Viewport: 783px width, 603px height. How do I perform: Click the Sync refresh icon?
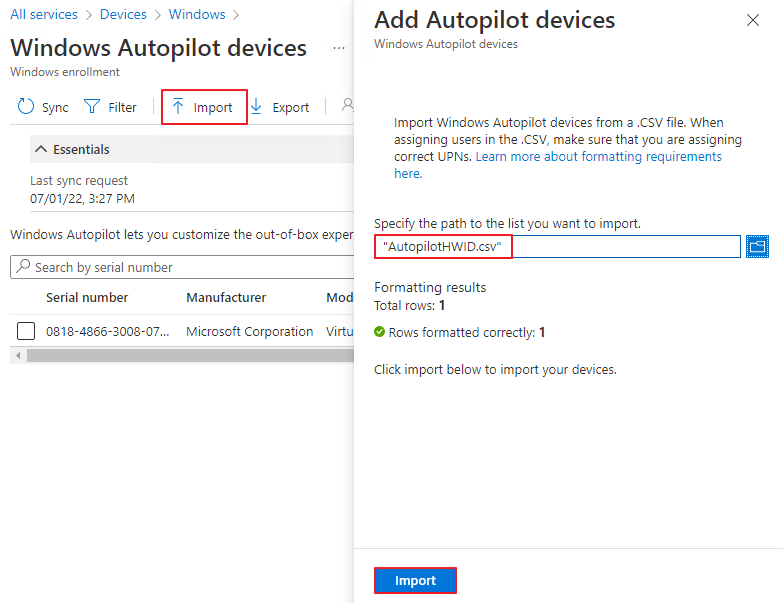pyautogui.click(x=25, y=107)
